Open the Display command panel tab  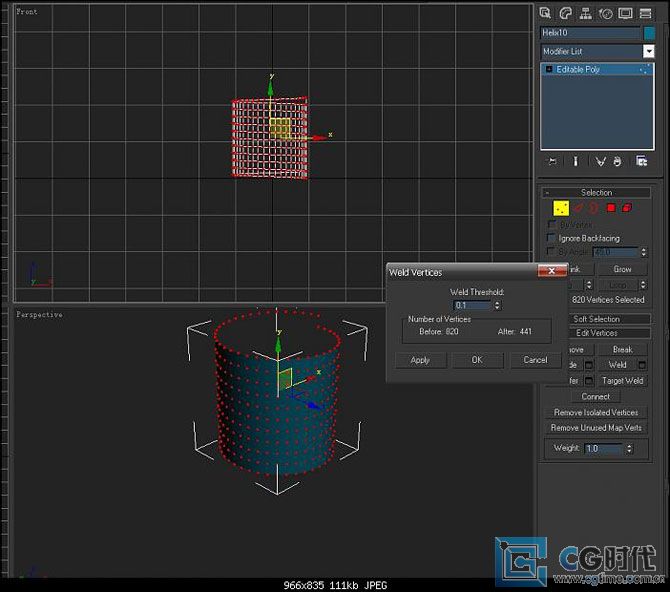626,13
